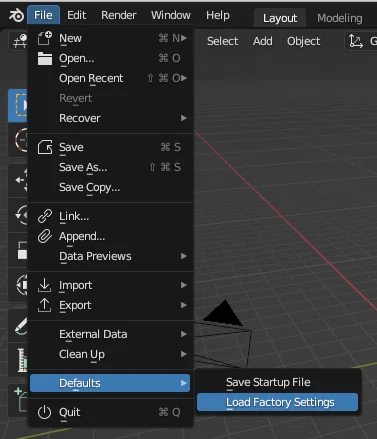Expand the Export submenu
This screenshot has height=439, width=377.
[110, 305]
